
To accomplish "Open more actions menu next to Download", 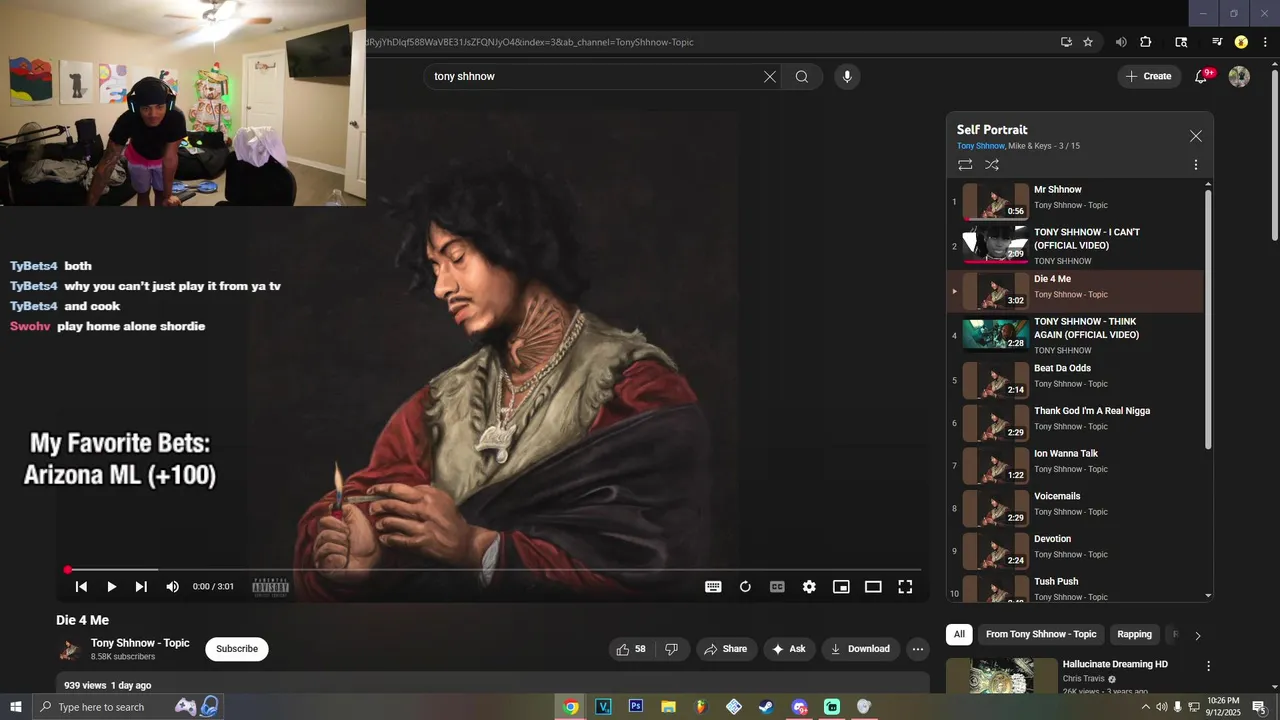I will 918,649.
